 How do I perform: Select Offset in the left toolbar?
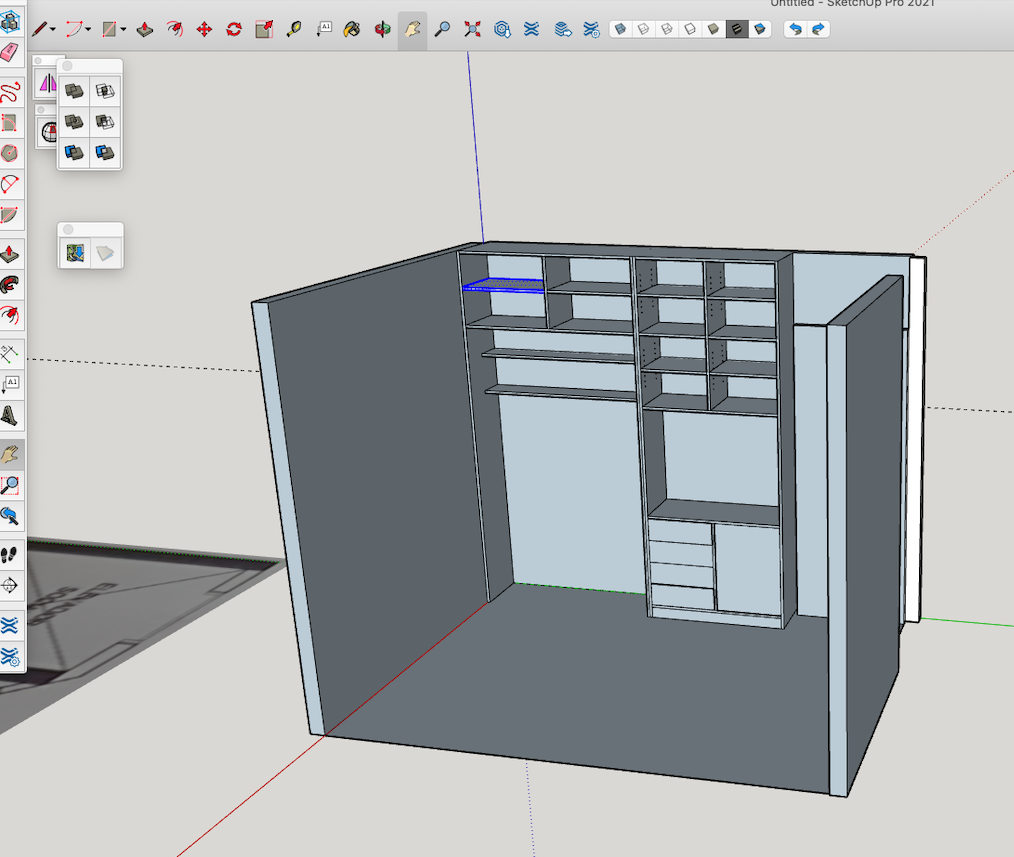pos(10,316)
